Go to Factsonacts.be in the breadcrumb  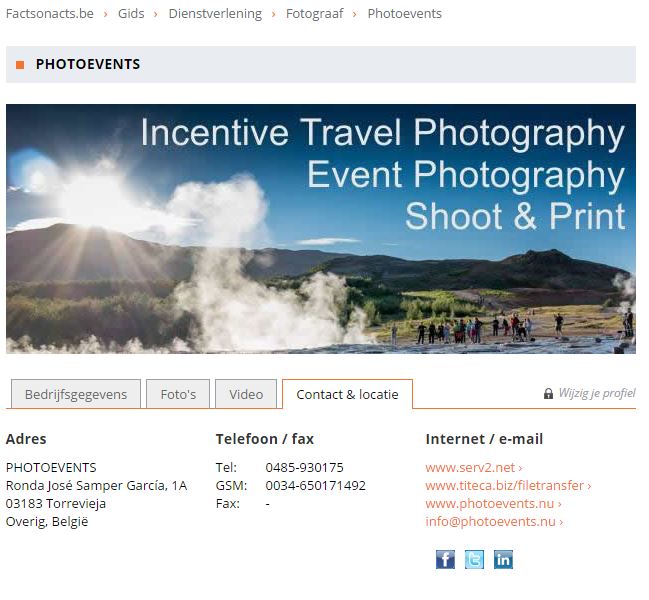pyautogui.click(x=50, y=14)
